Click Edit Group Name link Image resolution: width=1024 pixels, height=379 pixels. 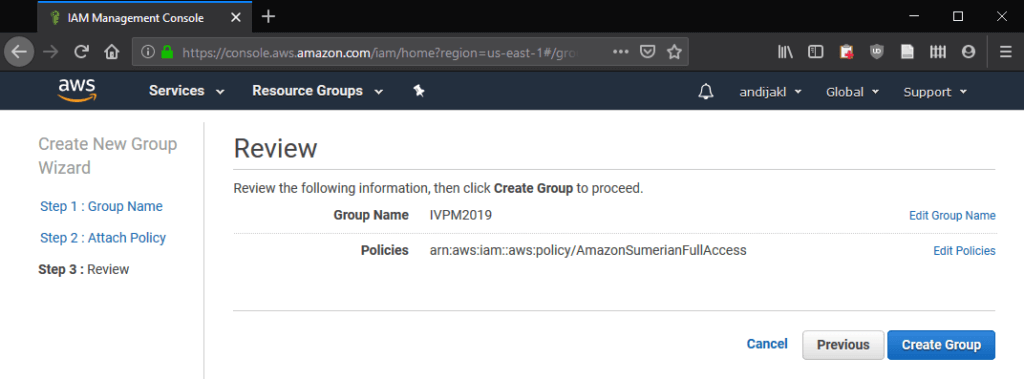click(x=952, y=216)
